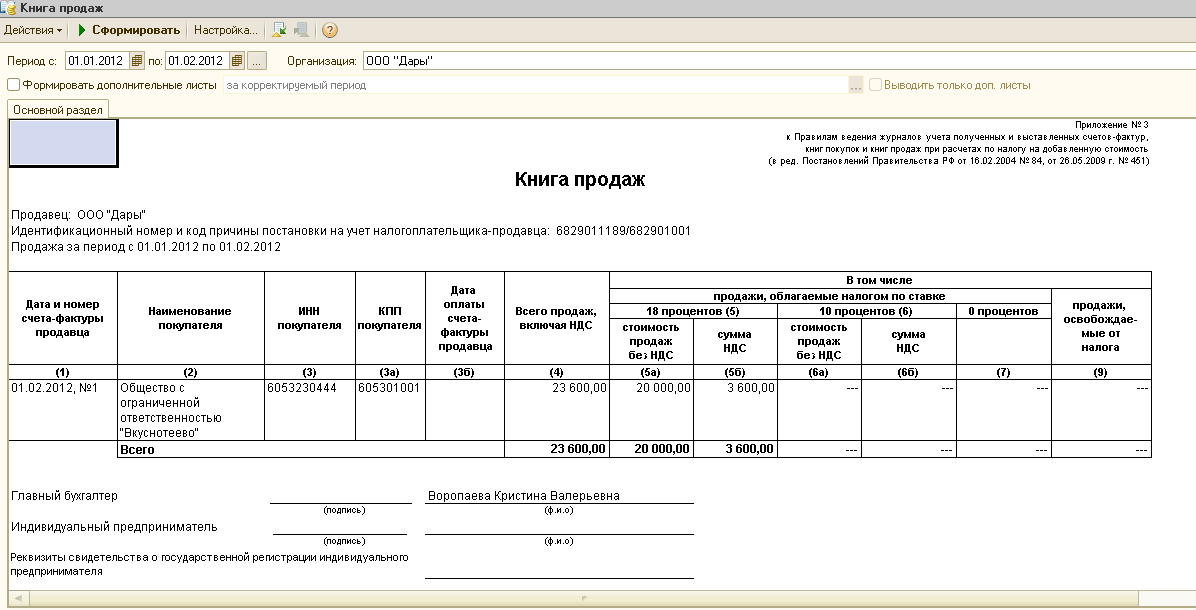Click the restore settings icon in toolbar
Viewport: 1196px width, 610px height.
click(279, 30)
